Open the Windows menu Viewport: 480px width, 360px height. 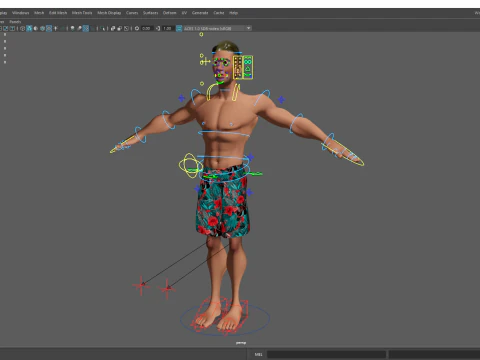tap(21, 13)
